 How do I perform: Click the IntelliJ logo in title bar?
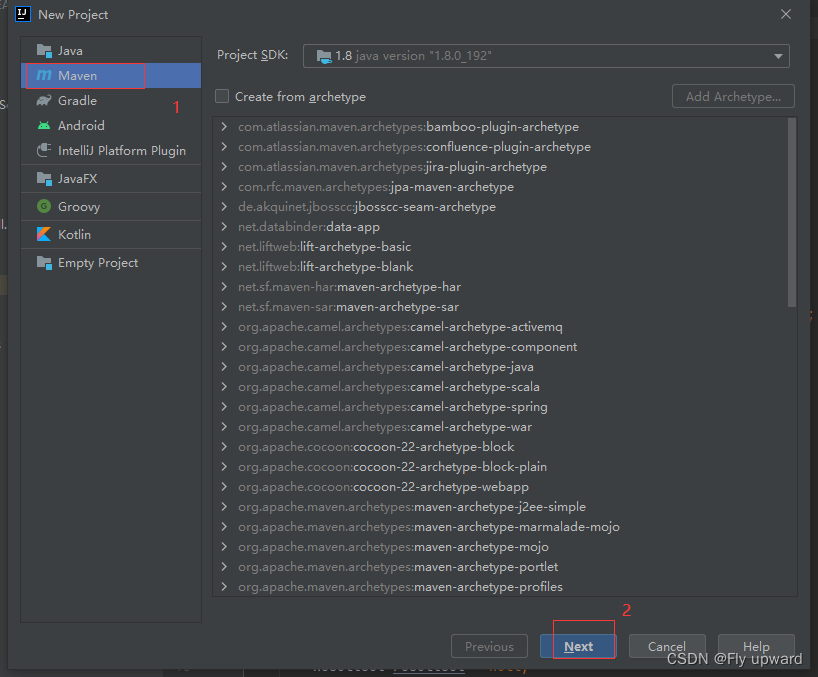[x=23, y=14]
